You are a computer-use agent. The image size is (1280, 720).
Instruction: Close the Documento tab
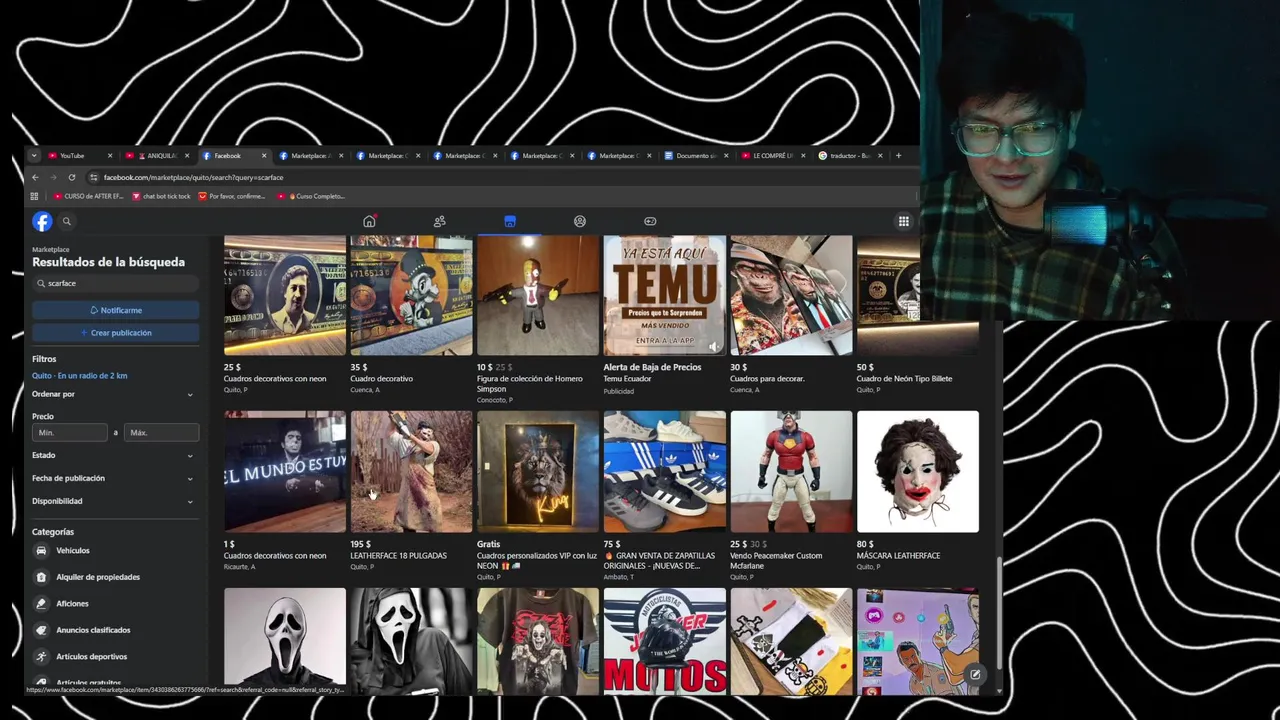(726, 155)
